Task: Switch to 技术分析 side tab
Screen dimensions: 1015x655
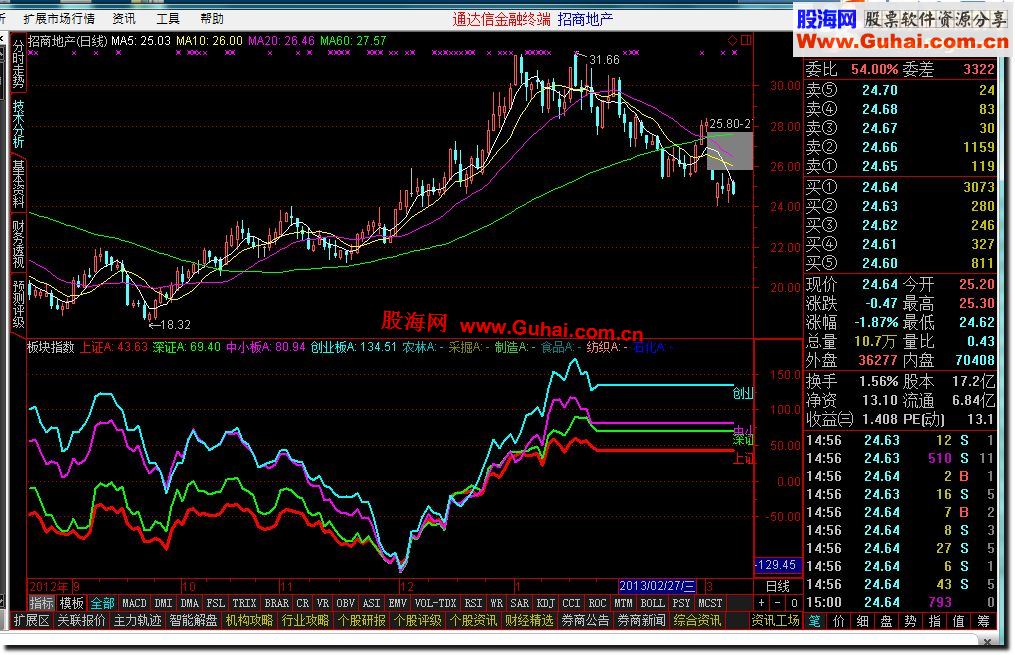Action: click(18, 124)
